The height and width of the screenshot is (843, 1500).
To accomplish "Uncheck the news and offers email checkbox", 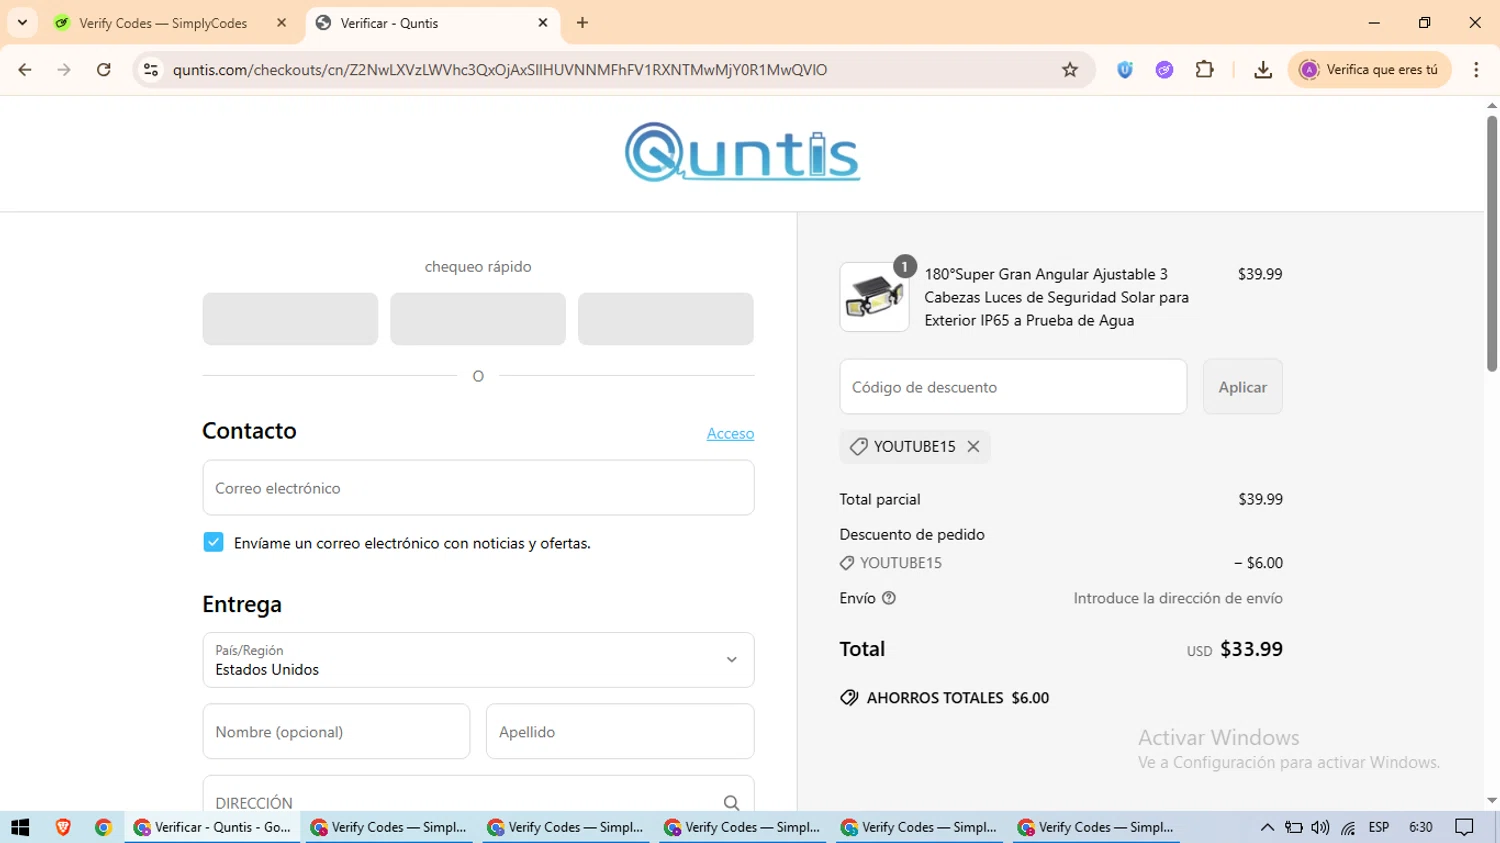I will pyautogui.click(x=213, y=542).
